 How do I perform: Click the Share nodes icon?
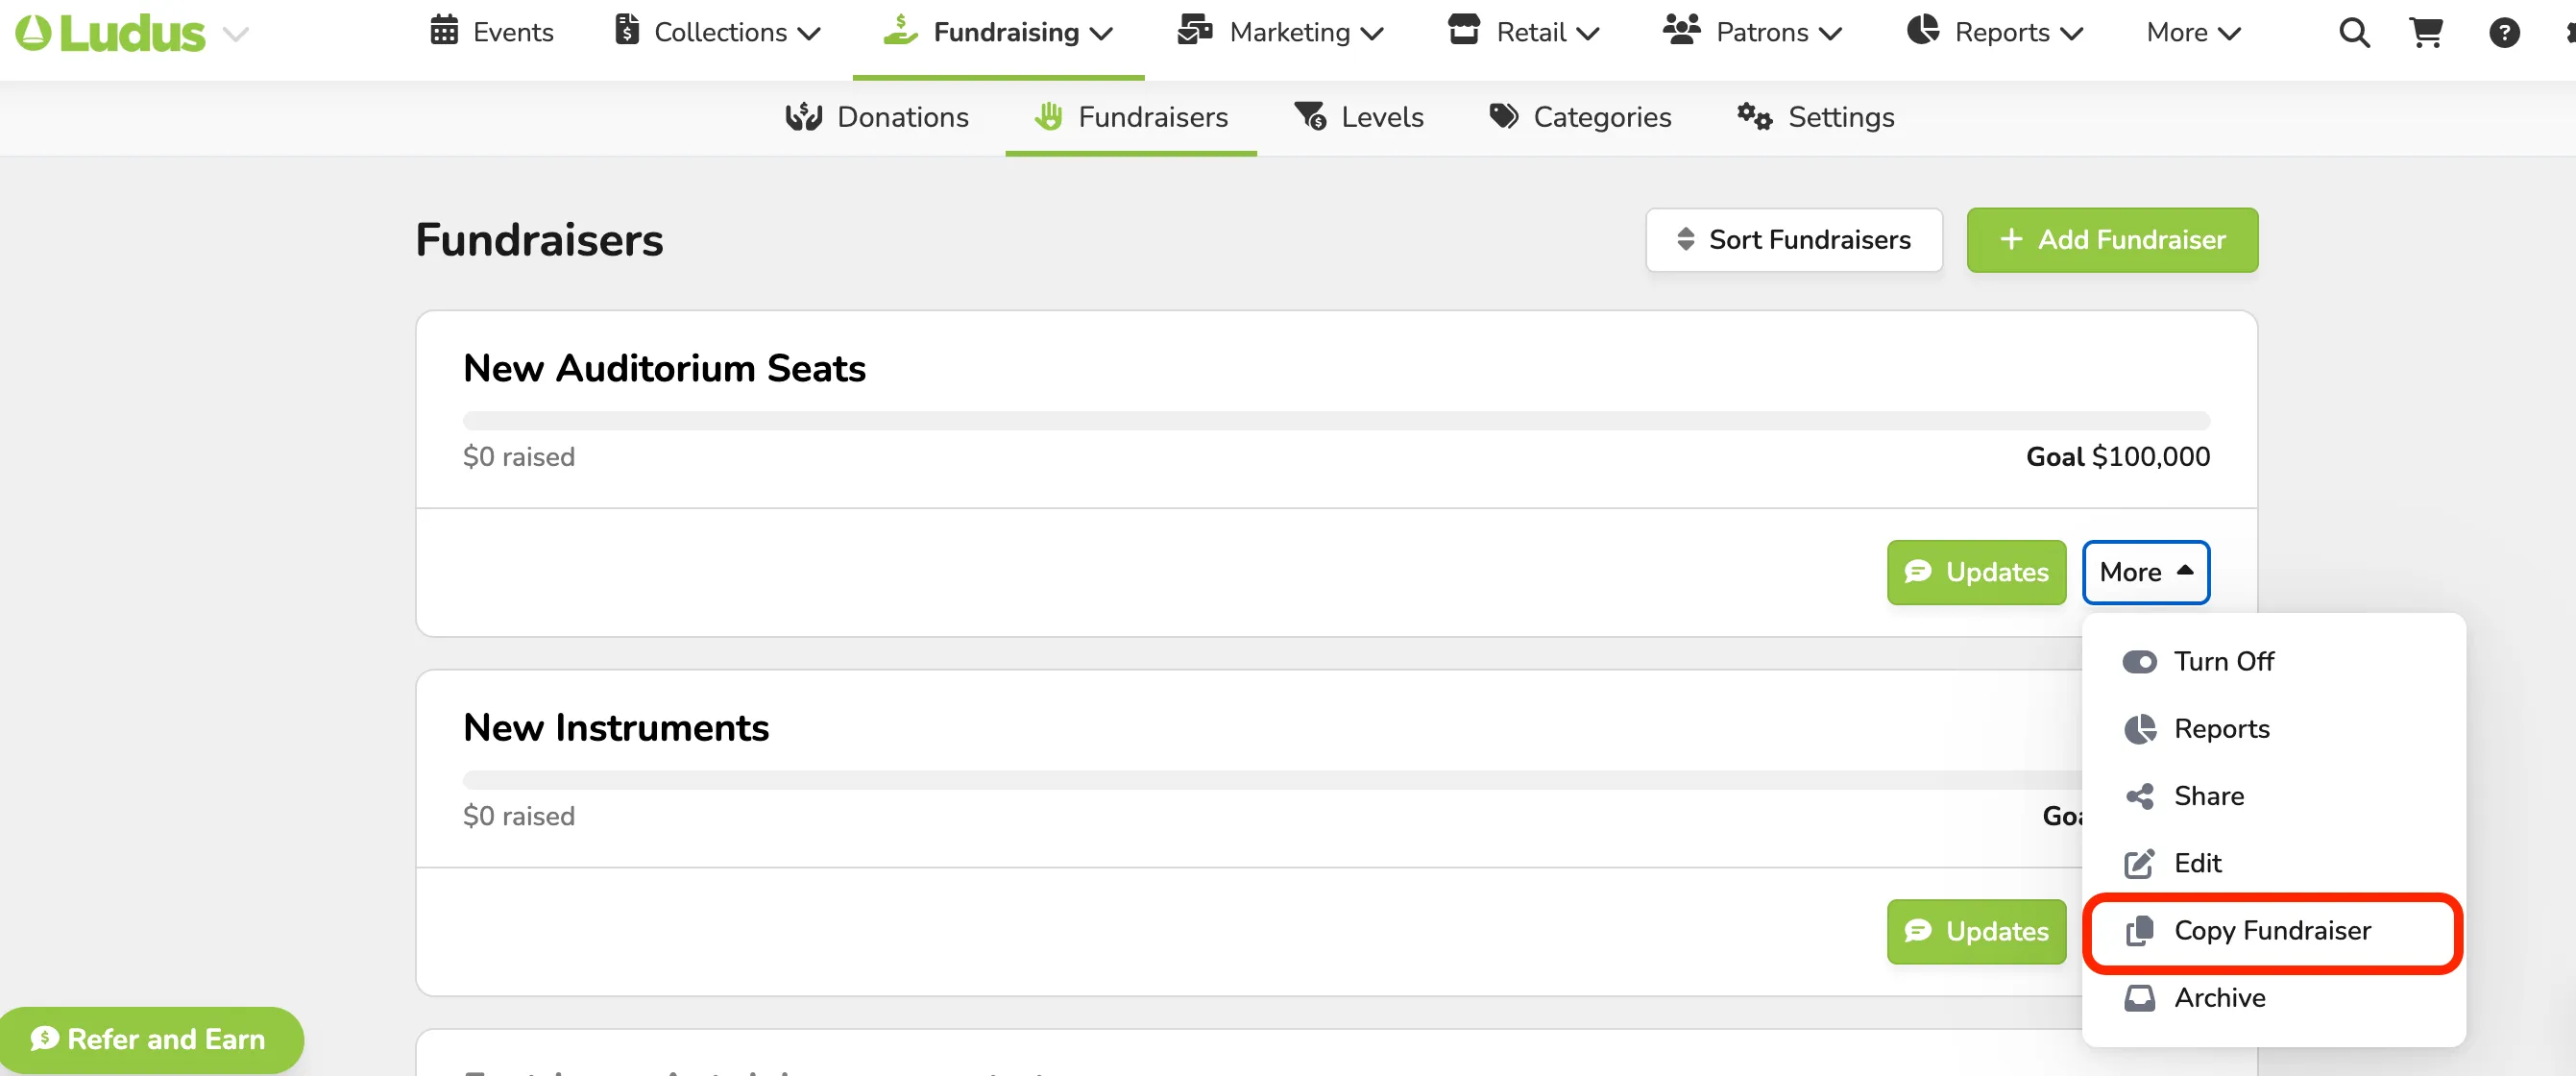click(2139, 796)
